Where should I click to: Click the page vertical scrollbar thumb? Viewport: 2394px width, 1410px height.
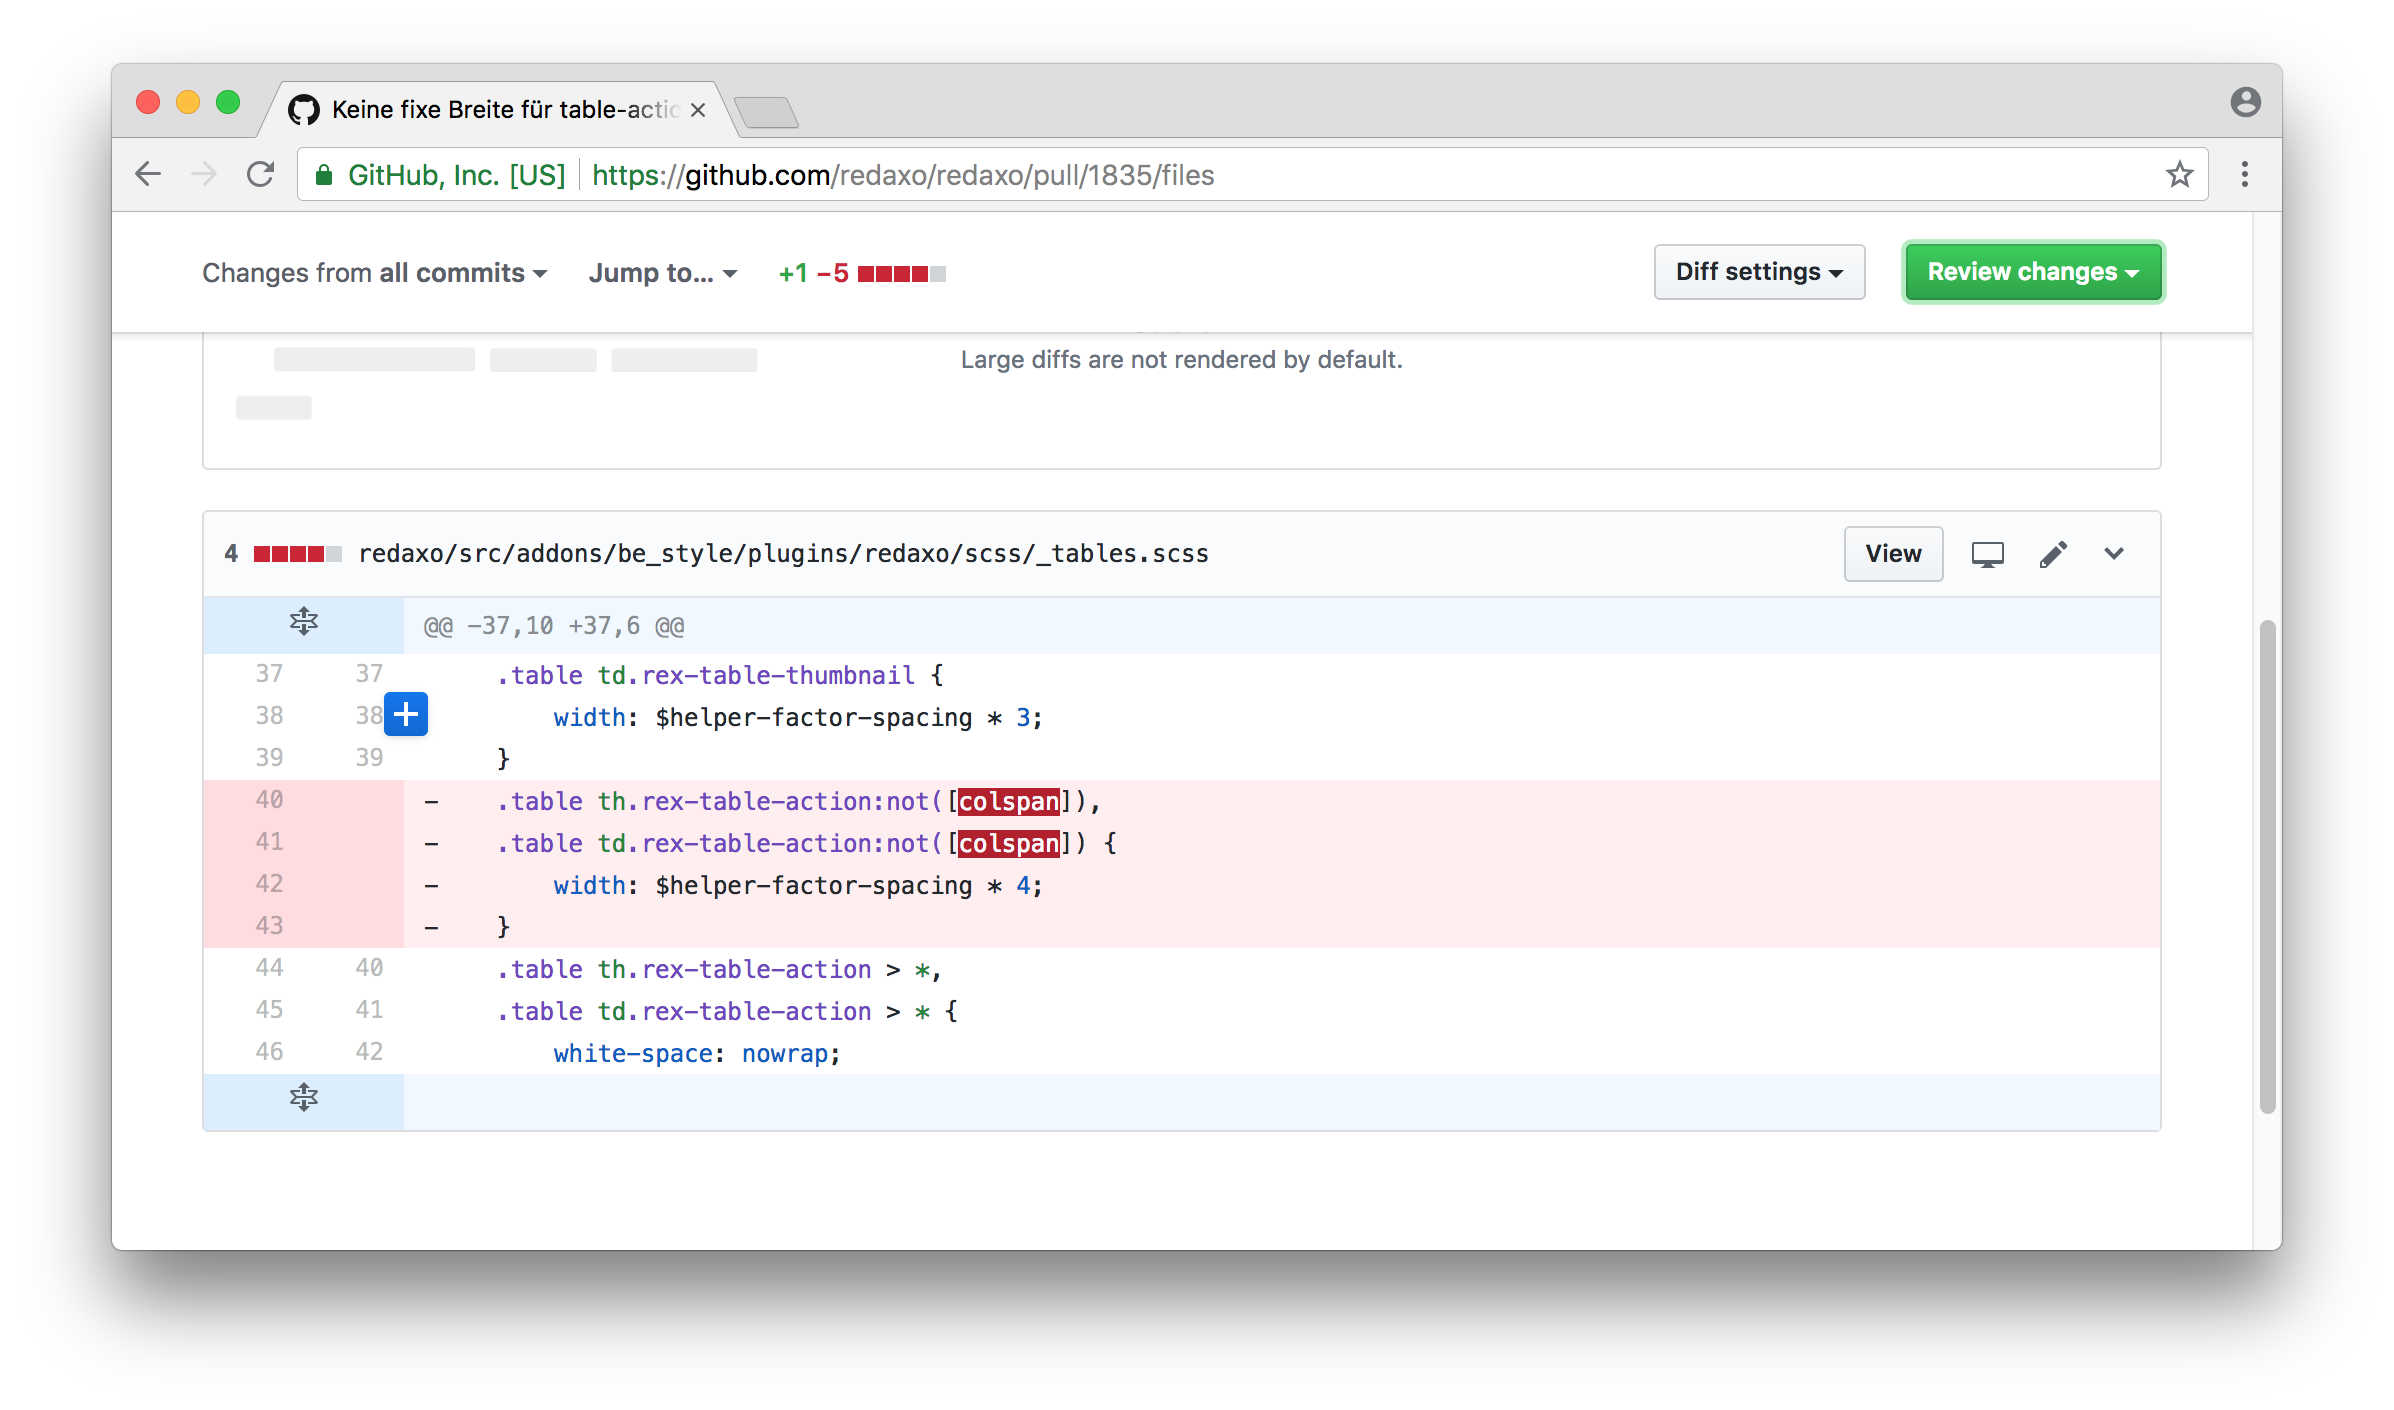click(x=2267, y=865)
